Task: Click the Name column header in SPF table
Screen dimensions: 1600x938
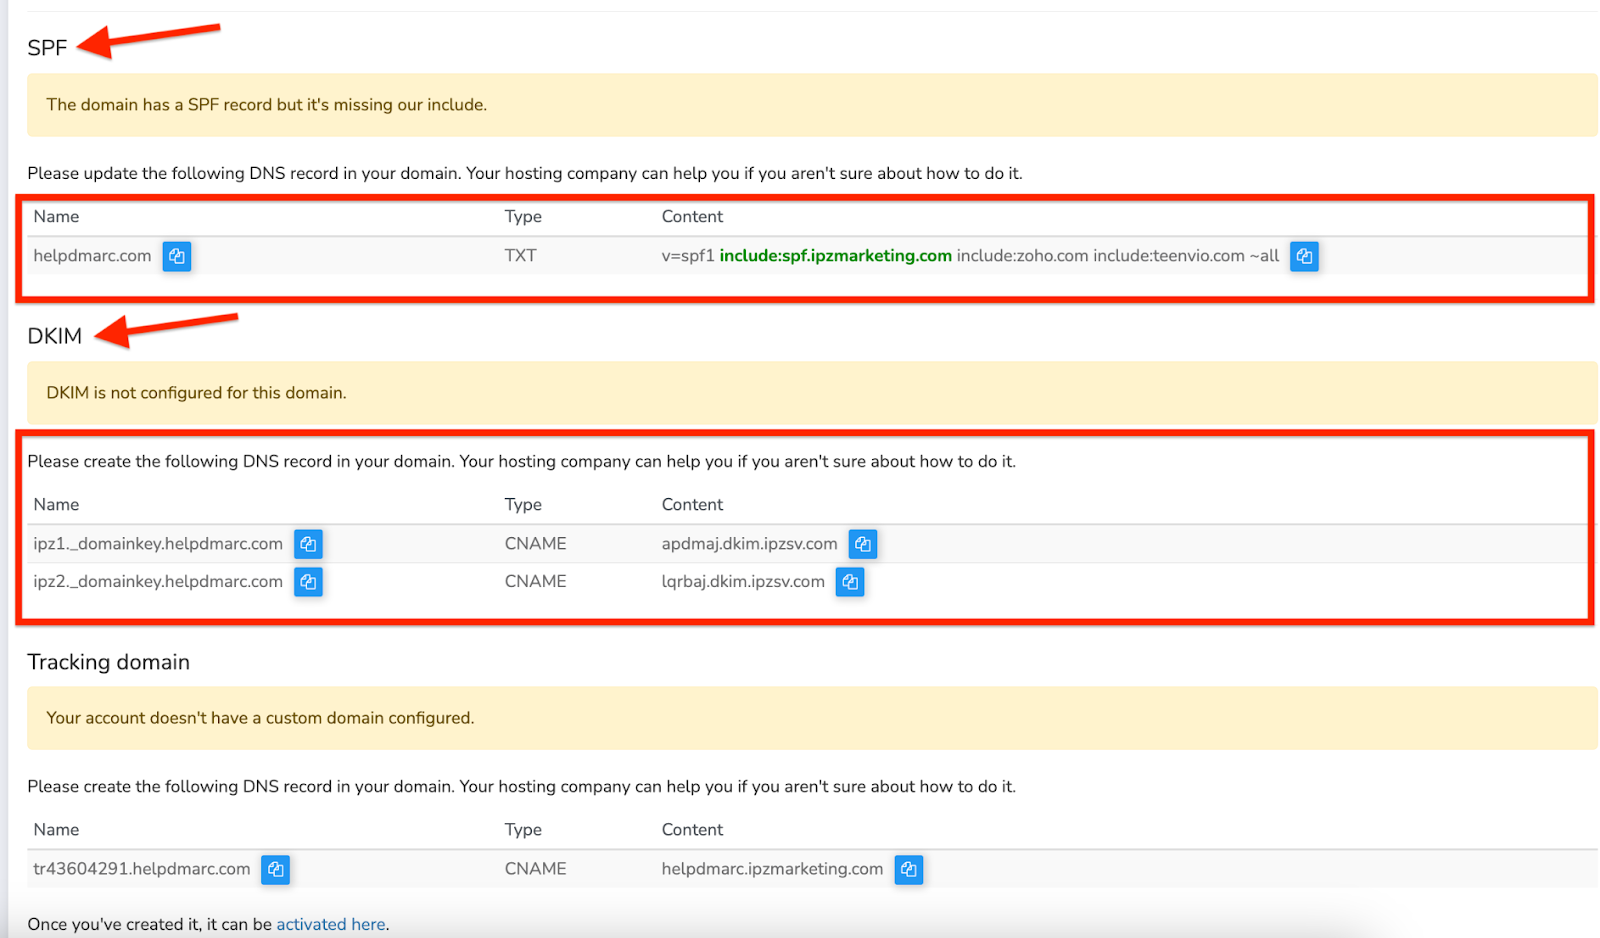Action: 56,216
